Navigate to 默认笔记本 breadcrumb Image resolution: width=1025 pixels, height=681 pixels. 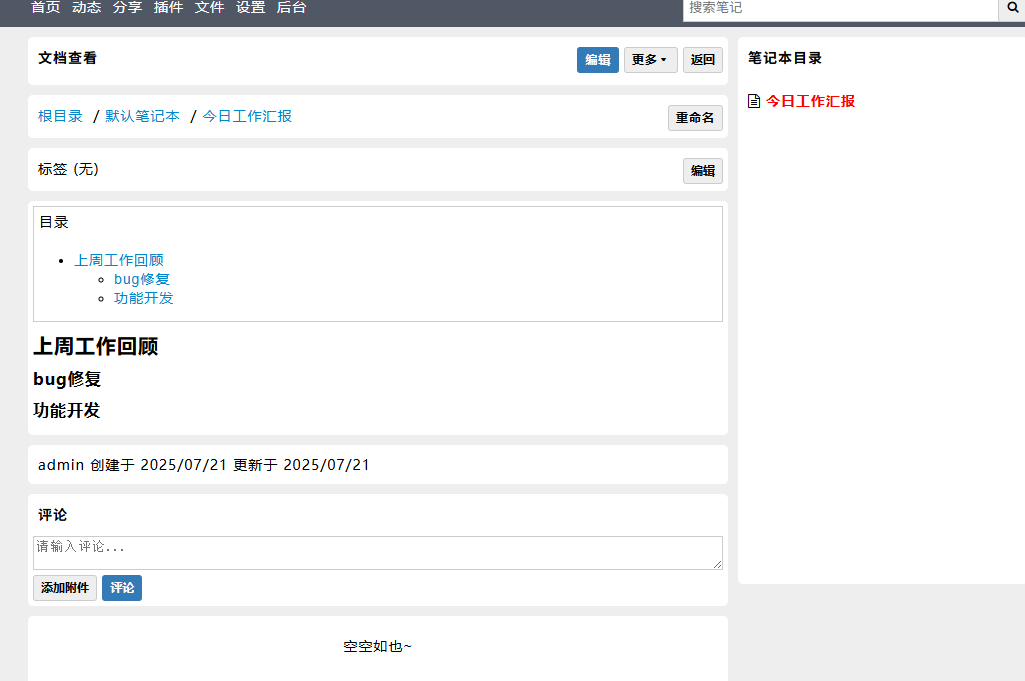pyautogui.click(x=143, y=116)
